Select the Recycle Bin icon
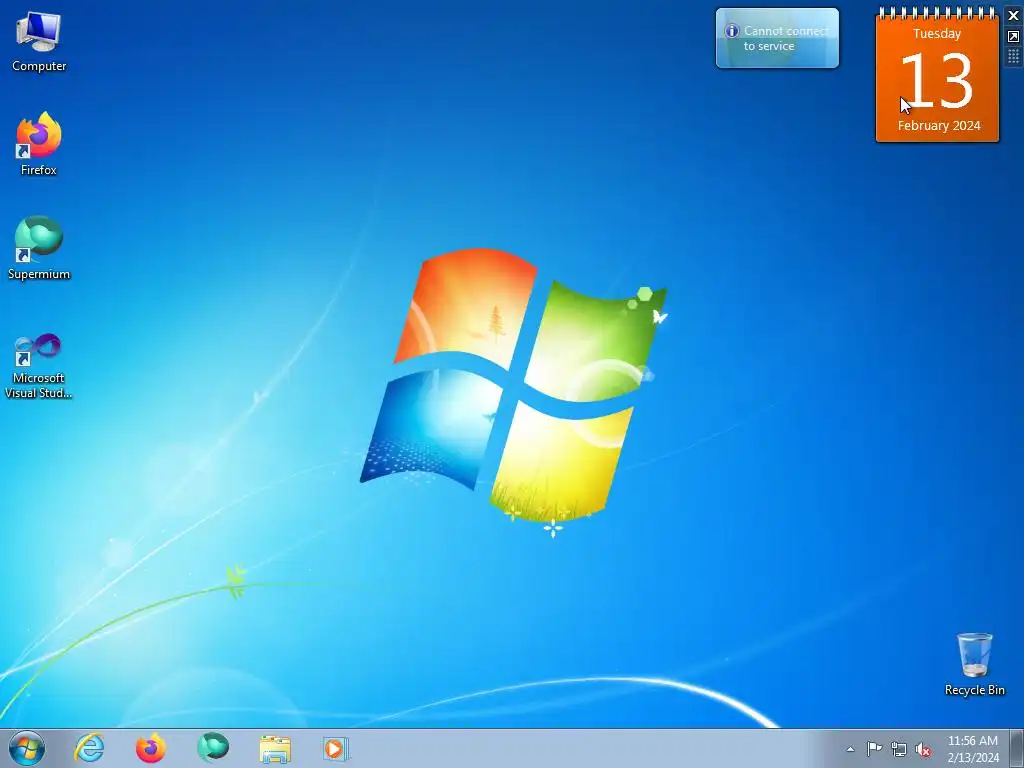 pos(974,664)
